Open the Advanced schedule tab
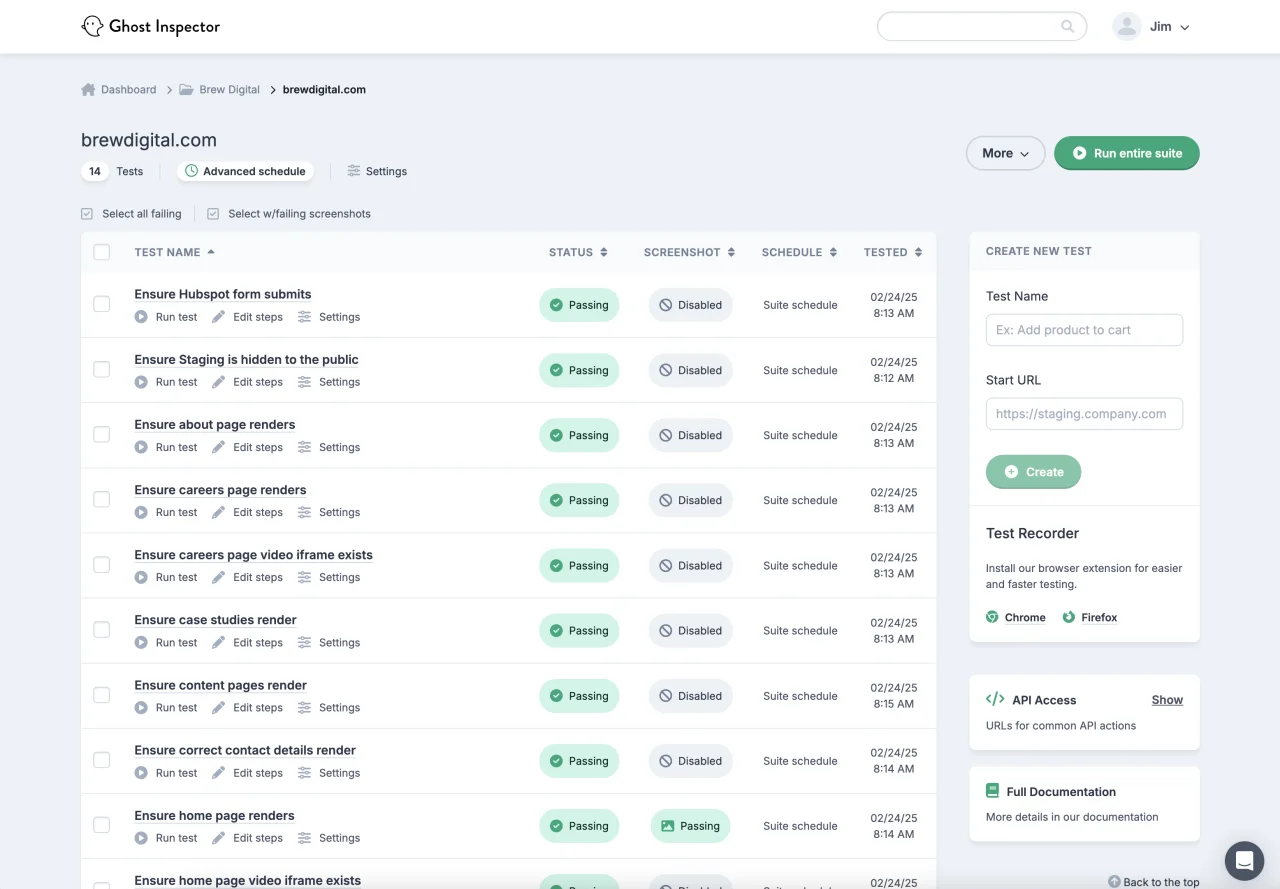 click(x=245, y=171)
